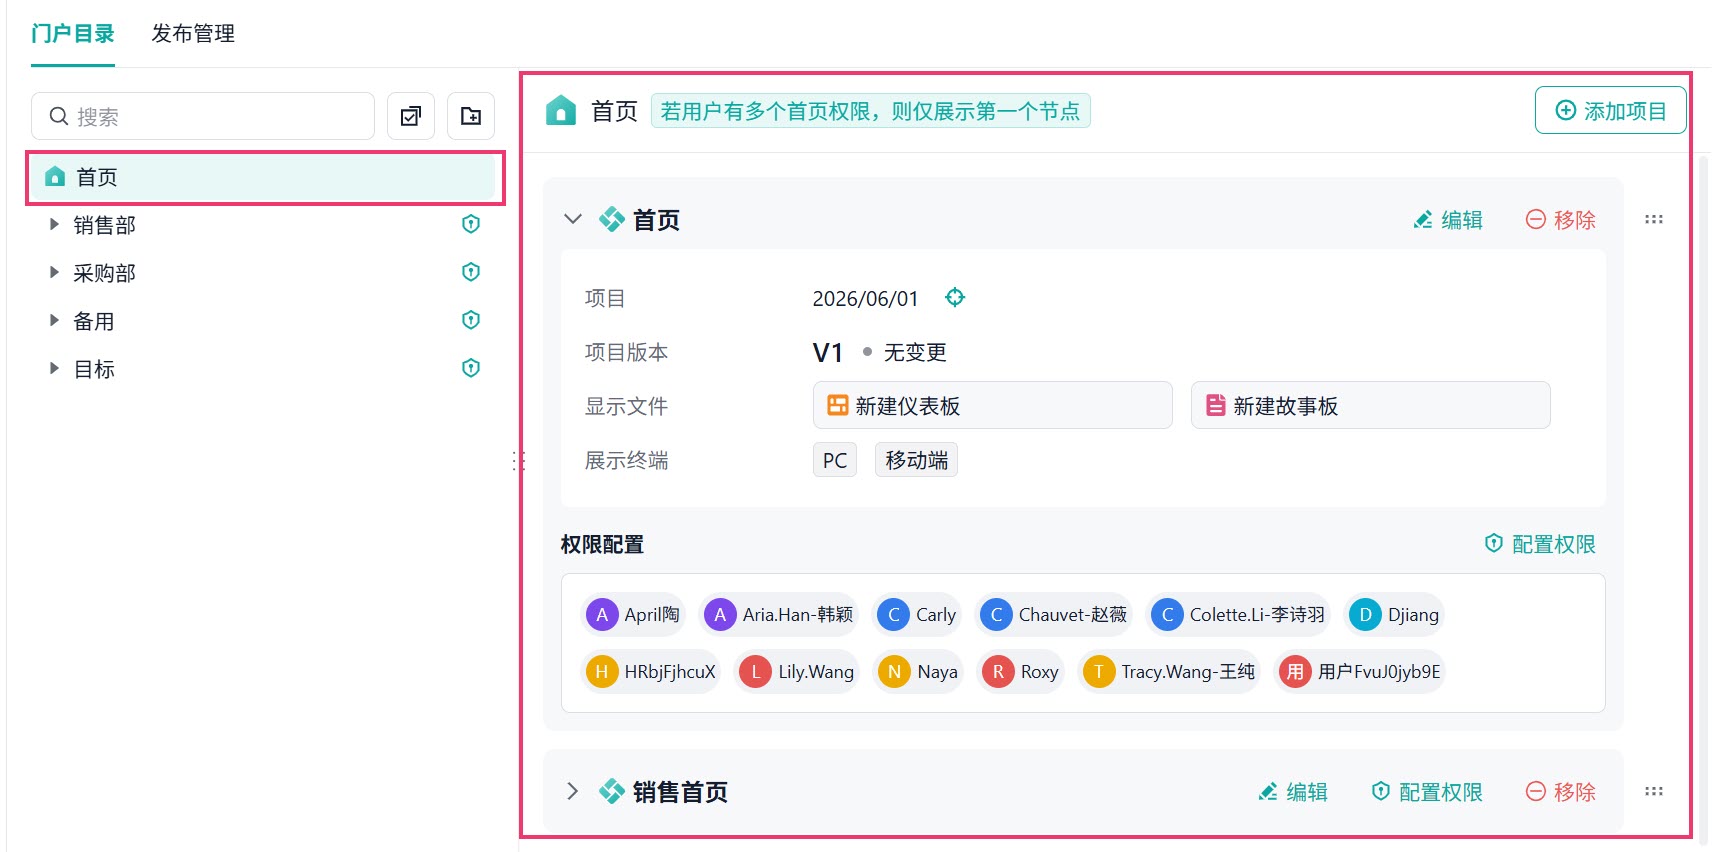Expand the 销售首页 project card
The image size is (1720, 852).
point(573,791)
